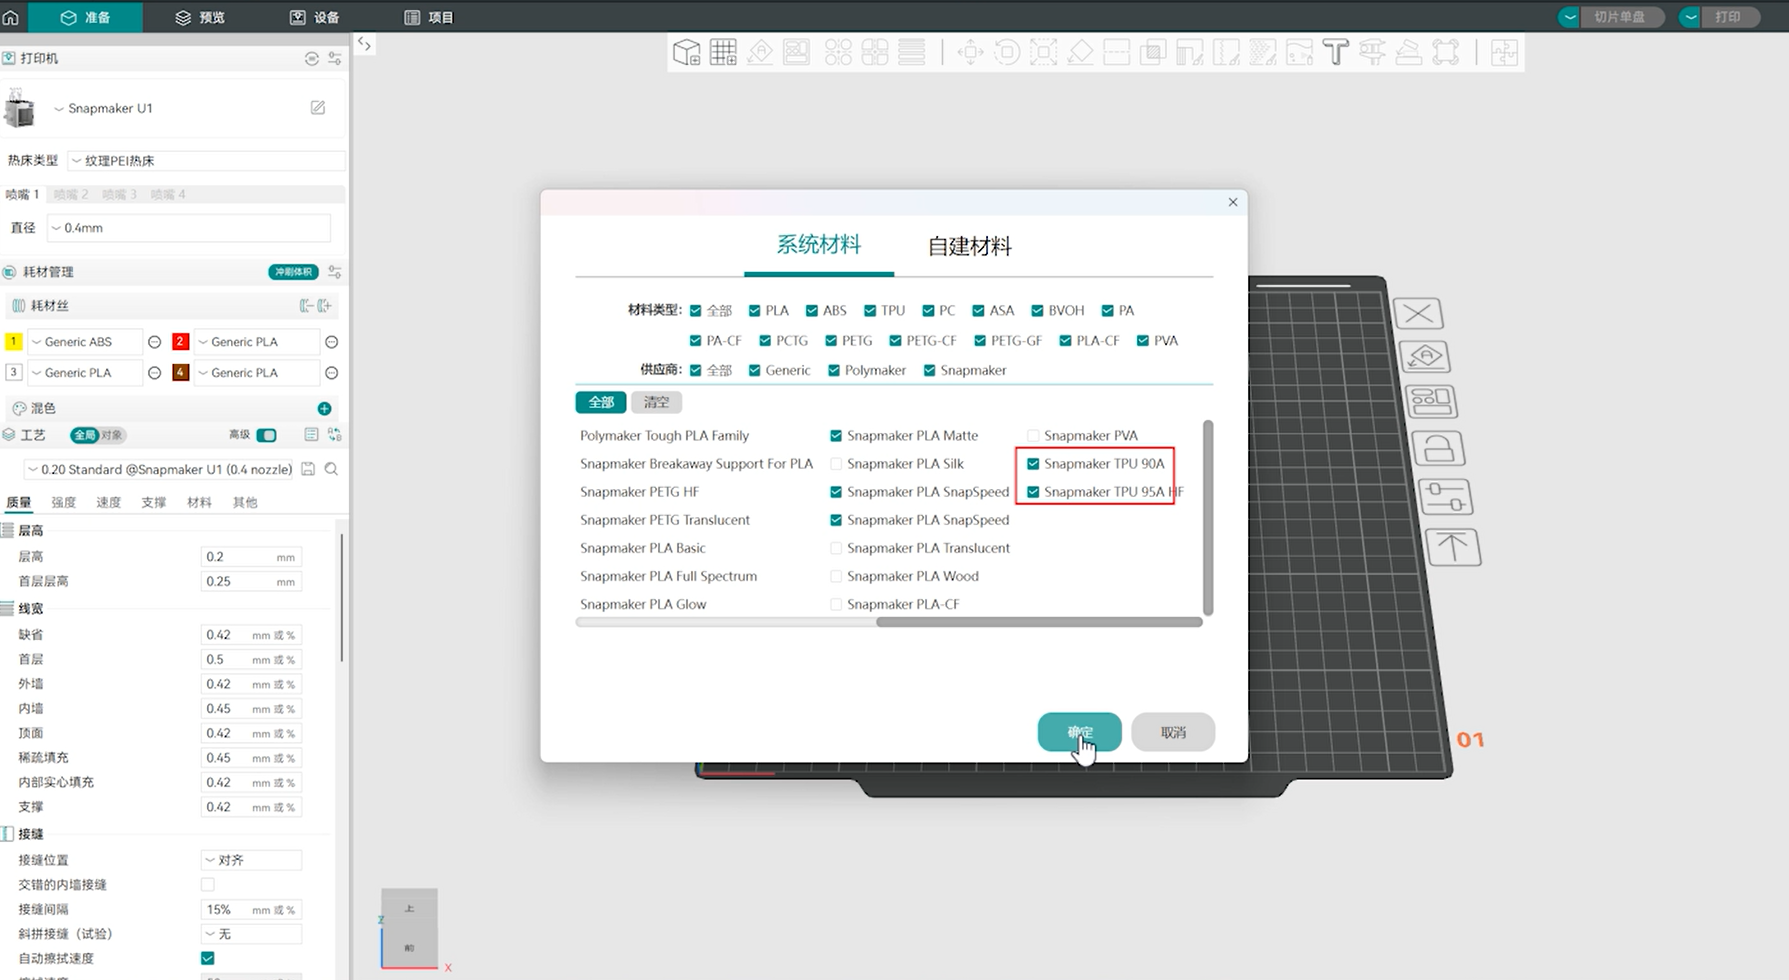
Task: Click the remove plate X icon
Action: [x=1418, y=313]
